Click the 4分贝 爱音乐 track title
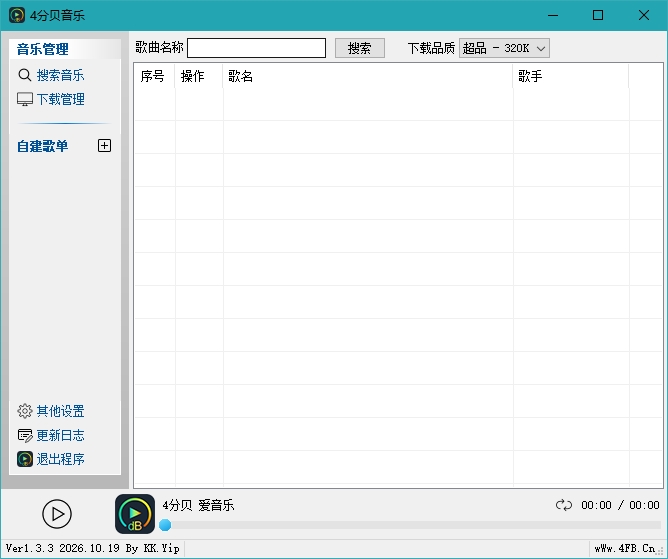Image resolution: width=668 pixels, height=559 pixels. [198, 505]
